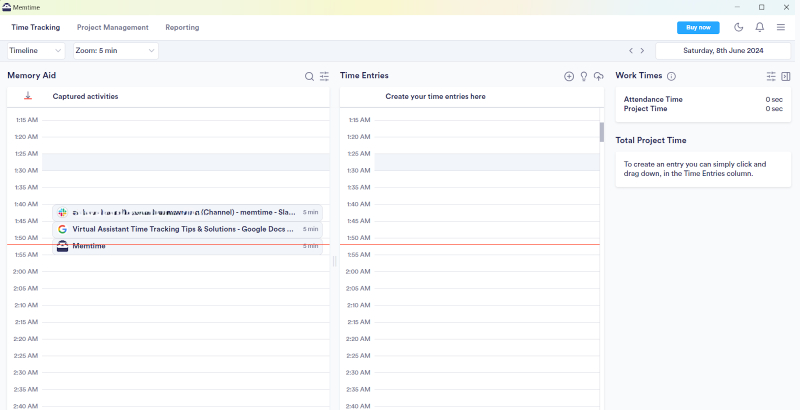This screenshot has width=800, height=410.
Task: Click Project Time label
Action: [x=645, y=109]
